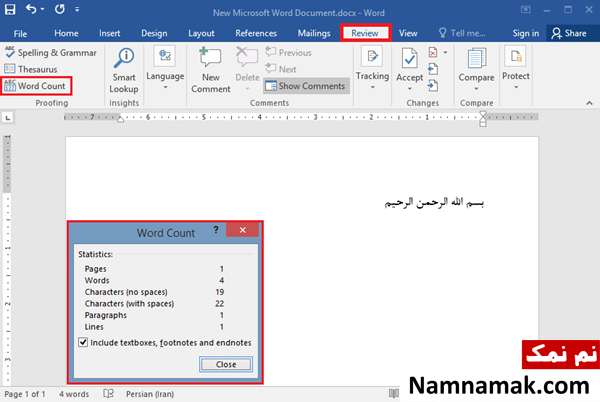Open Smart Lookup insights
Viewport: 600px width, 402px height.
pyautogui.click(x=124, y=71)
